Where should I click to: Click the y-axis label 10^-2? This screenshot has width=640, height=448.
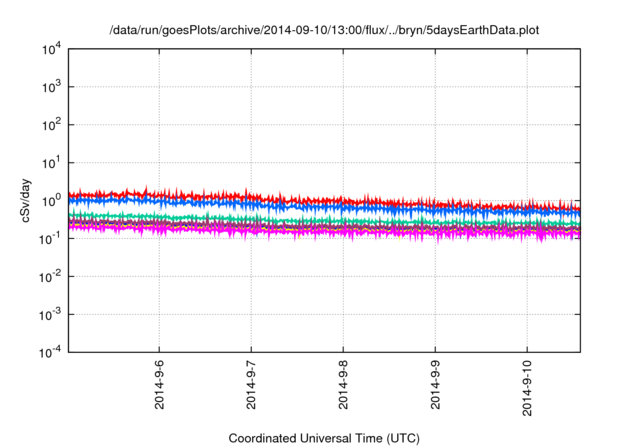[x=51, y=277]
